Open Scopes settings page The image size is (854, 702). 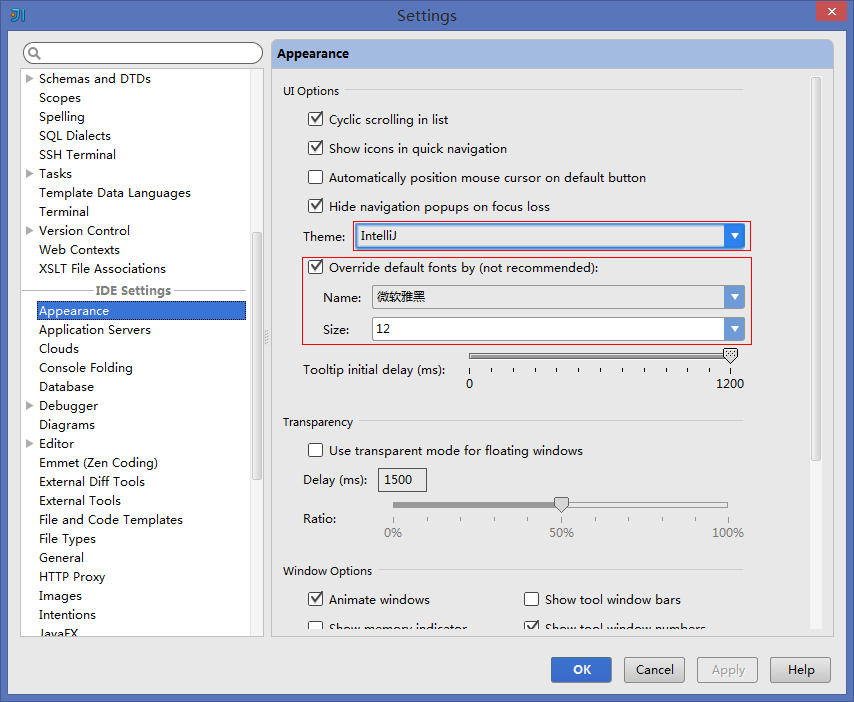click(x=60, y=98)
